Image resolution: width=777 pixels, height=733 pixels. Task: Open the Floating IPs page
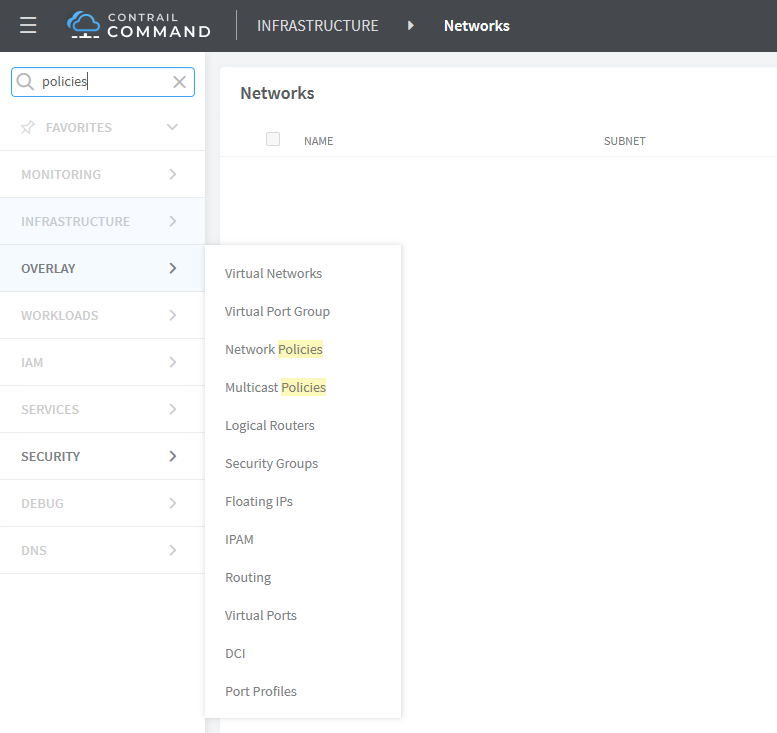(x=258, y=501)
